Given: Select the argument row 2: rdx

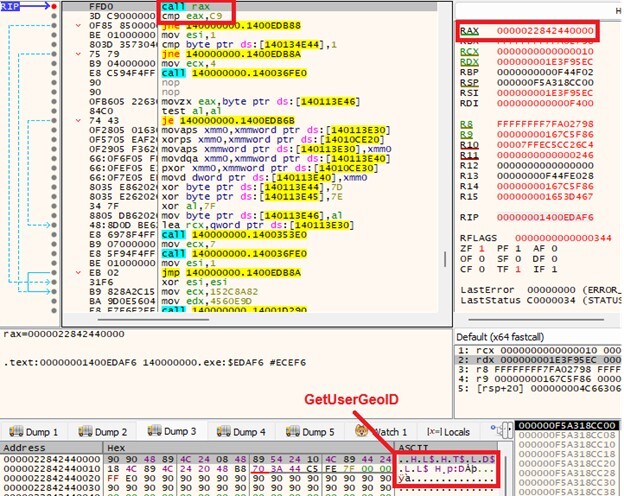Looking at the screenshot, I should click(x=538, y=360).
